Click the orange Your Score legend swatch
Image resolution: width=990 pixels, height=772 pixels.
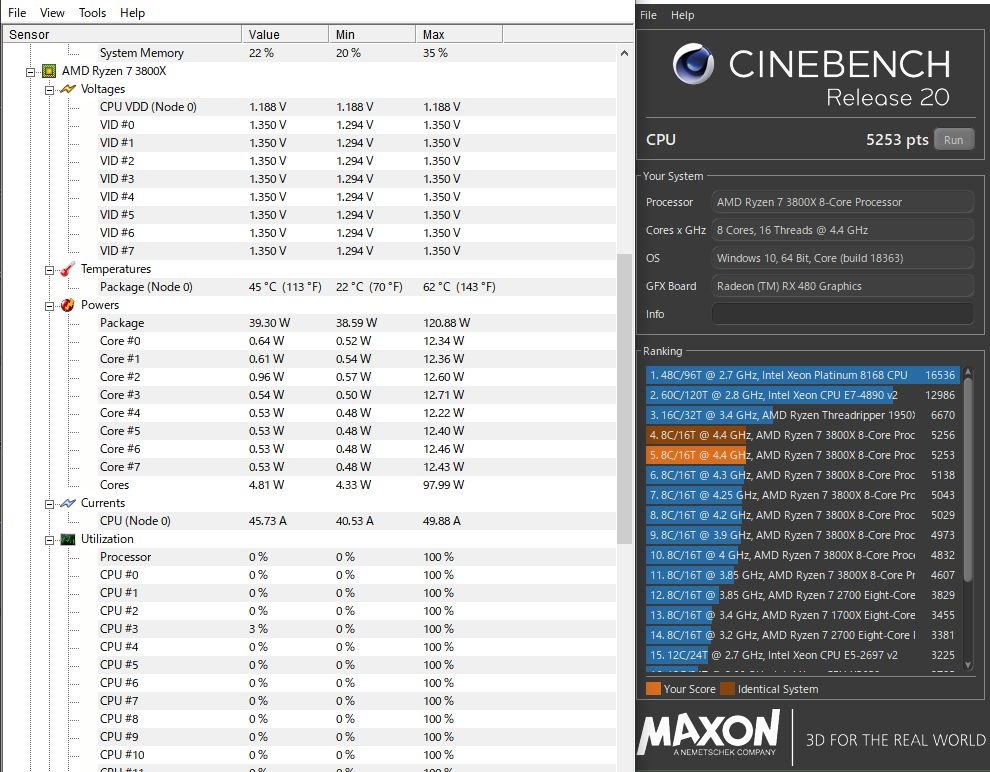[653, 689]
